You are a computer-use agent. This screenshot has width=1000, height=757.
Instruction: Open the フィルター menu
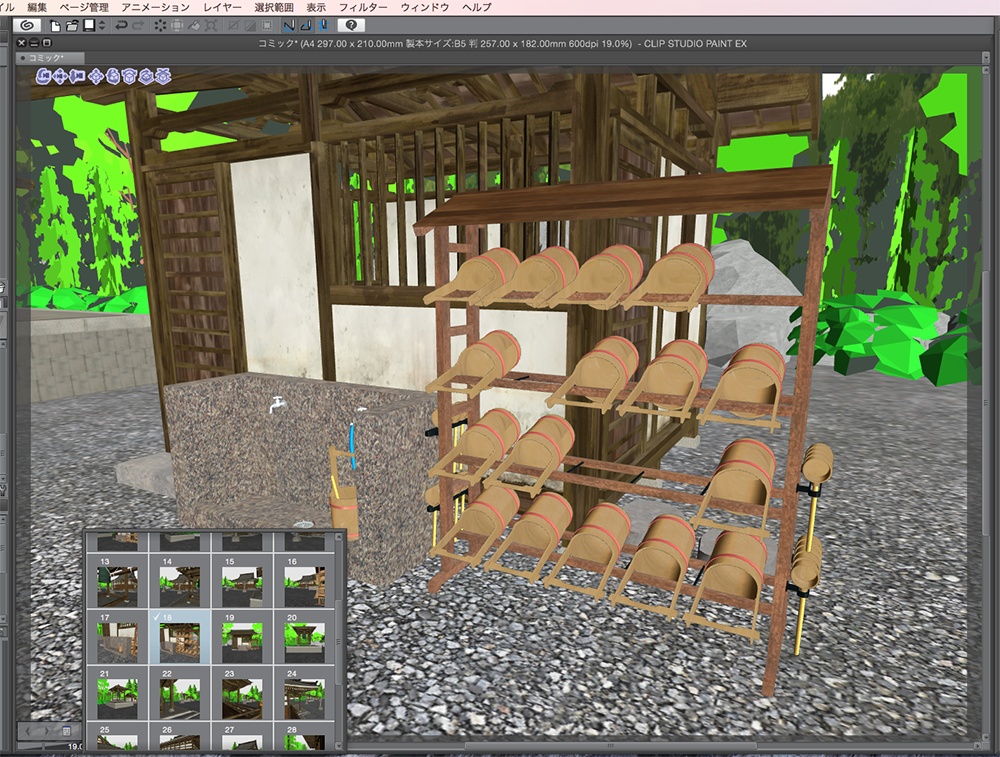[x=362, y=7]
